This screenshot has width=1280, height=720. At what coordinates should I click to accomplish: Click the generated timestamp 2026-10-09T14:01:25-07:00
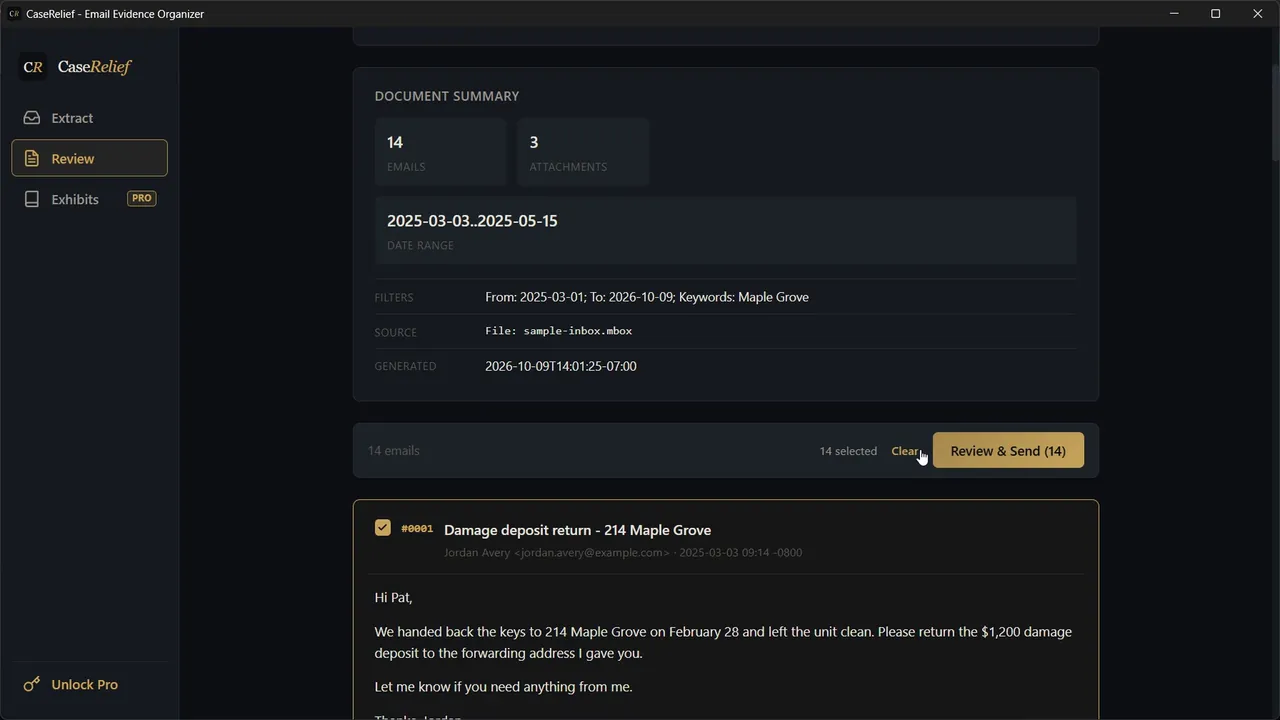pos(561,366)
